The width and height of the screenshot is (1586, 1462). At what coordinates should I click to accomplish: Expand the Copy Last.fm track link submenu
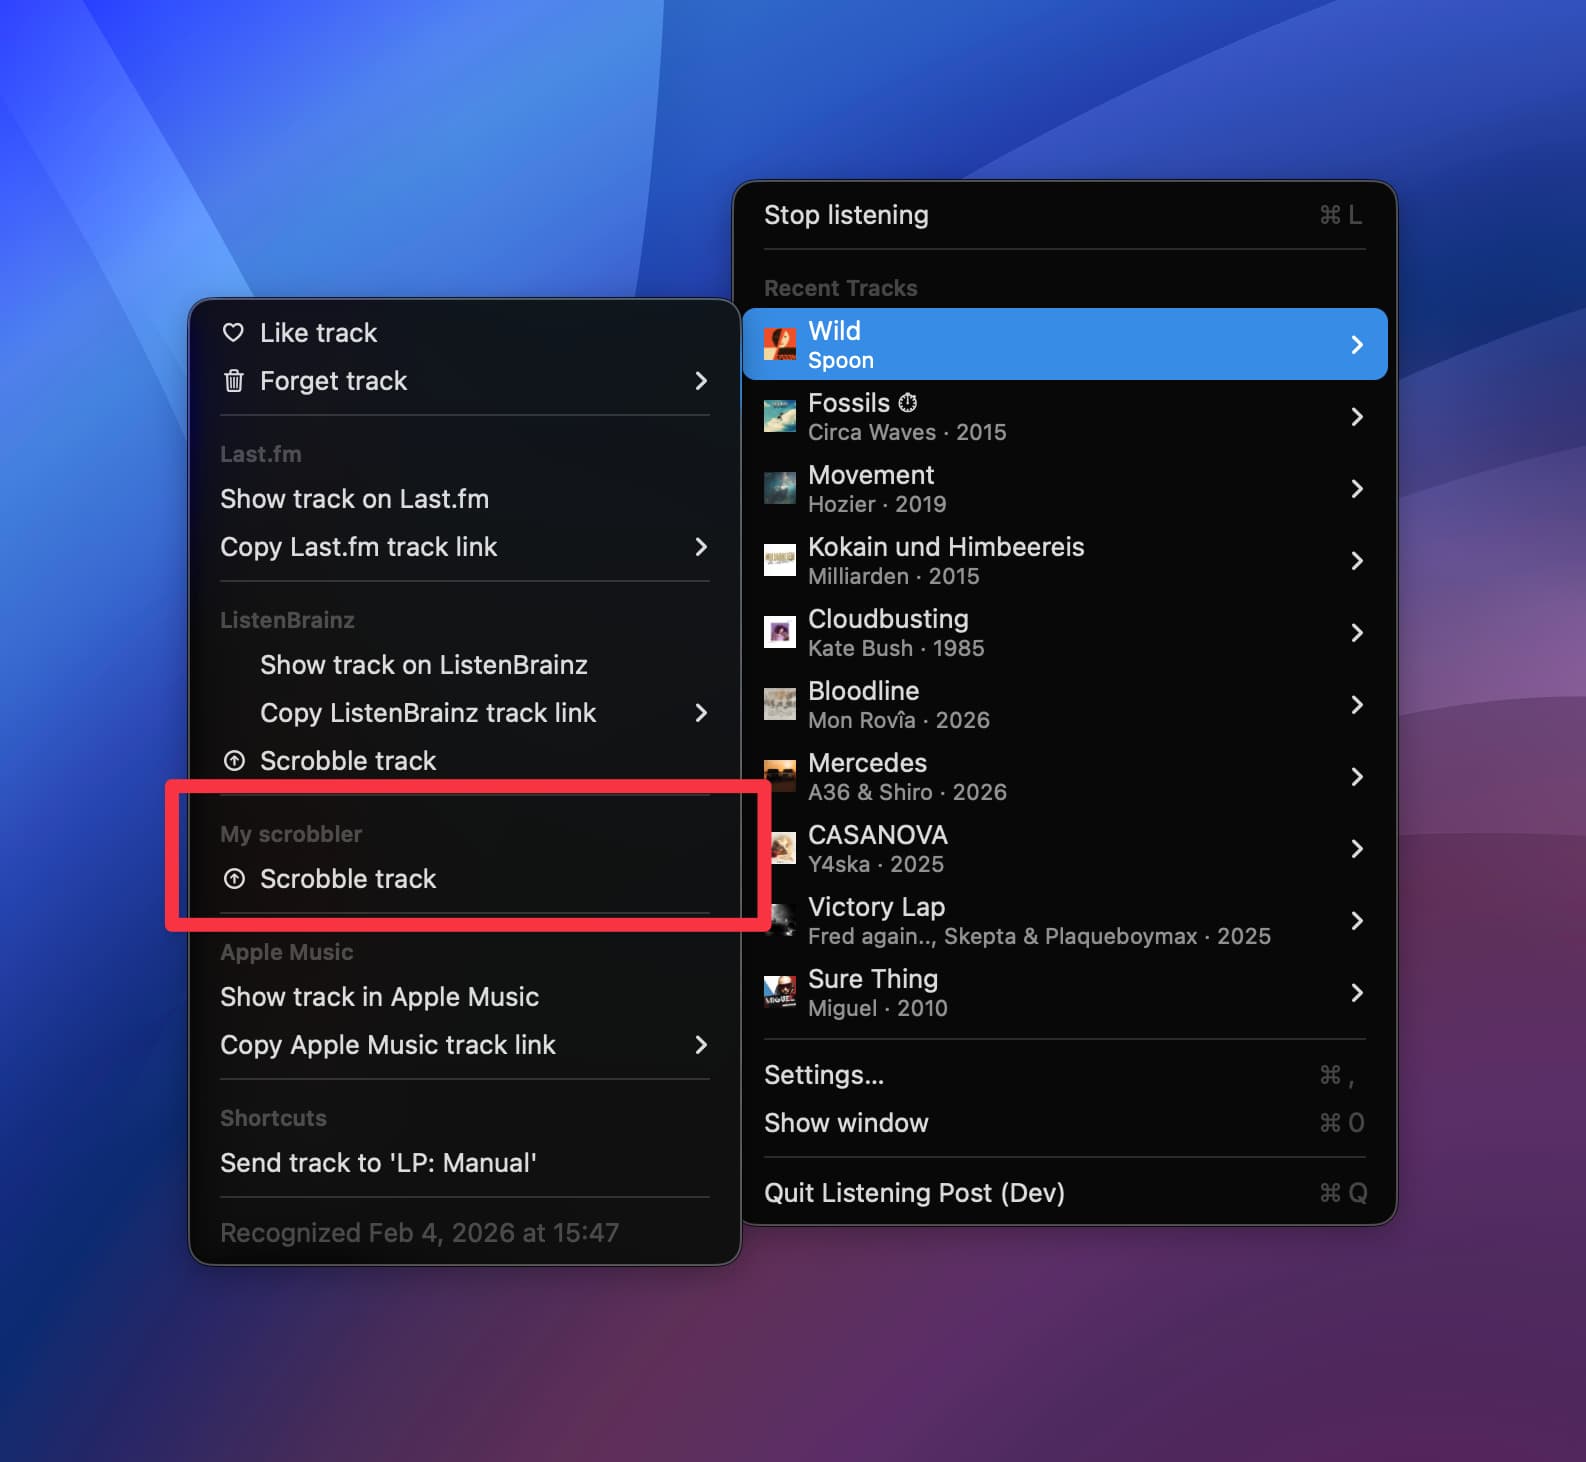point(701,547)
